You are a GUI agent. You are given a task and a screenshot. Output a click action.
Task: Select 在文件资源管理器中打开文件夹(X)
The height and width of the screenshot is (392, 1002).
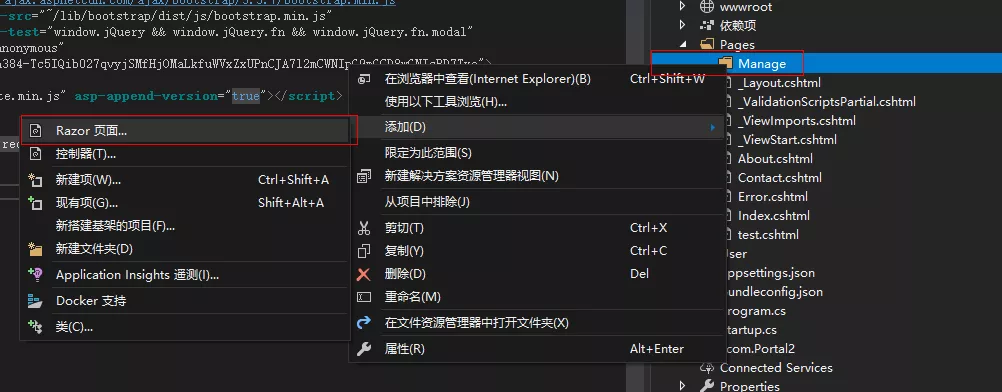537,323
